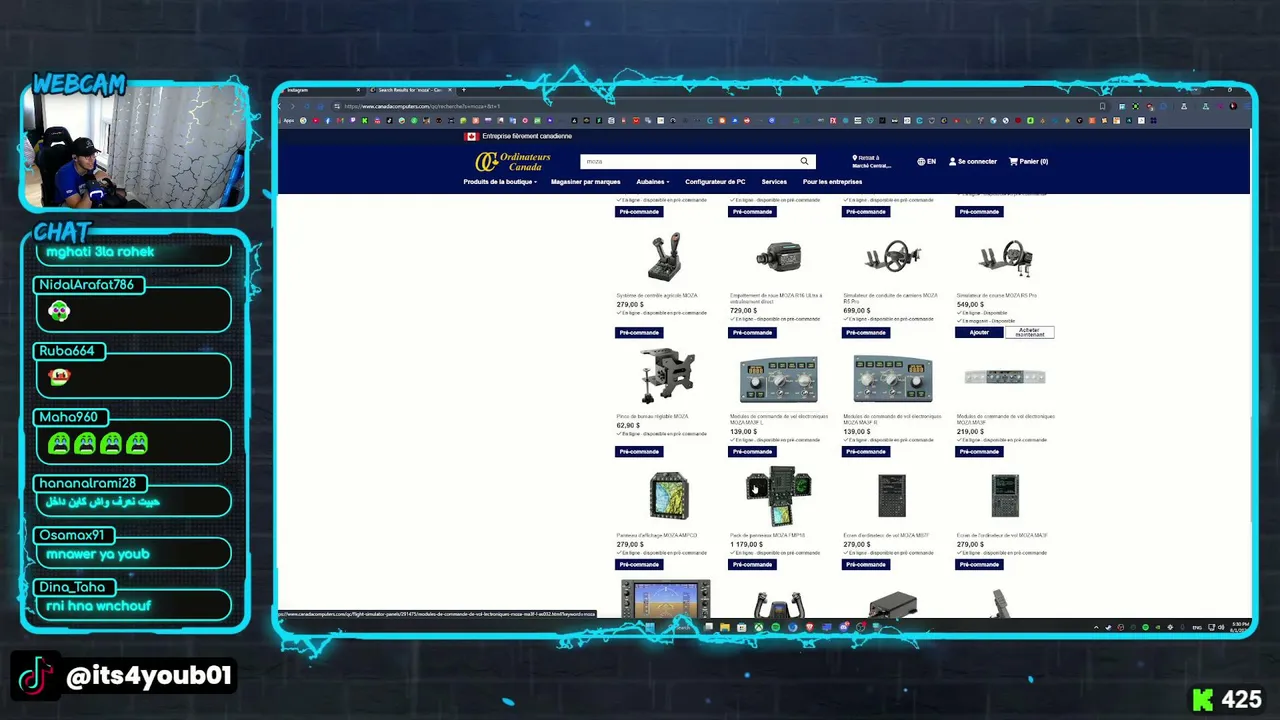Expand the Produits de la boutique menu

(500, 182)
